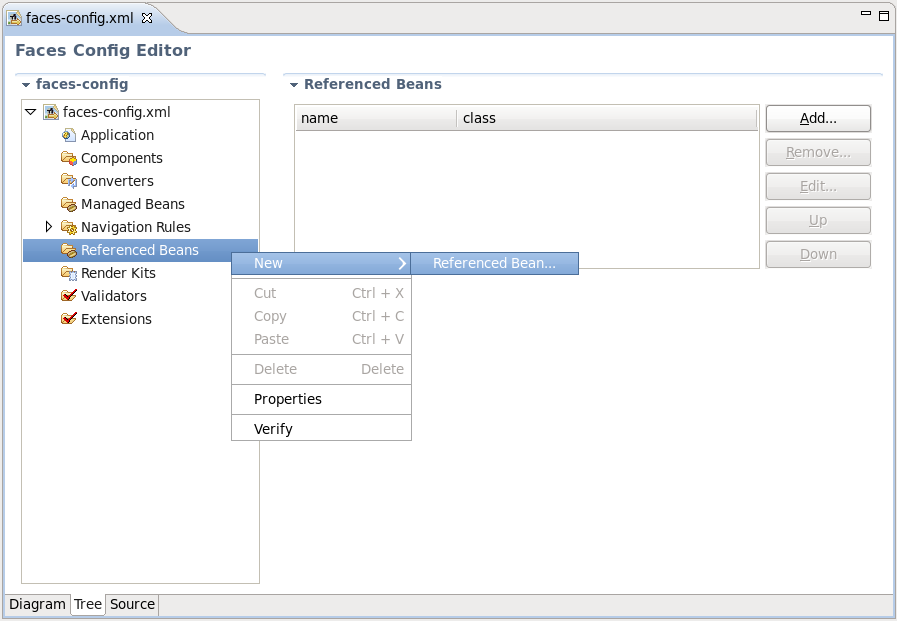897x621 pixels.
Task: Click the Extensions checkmark icon
Action: coord(69,319)
